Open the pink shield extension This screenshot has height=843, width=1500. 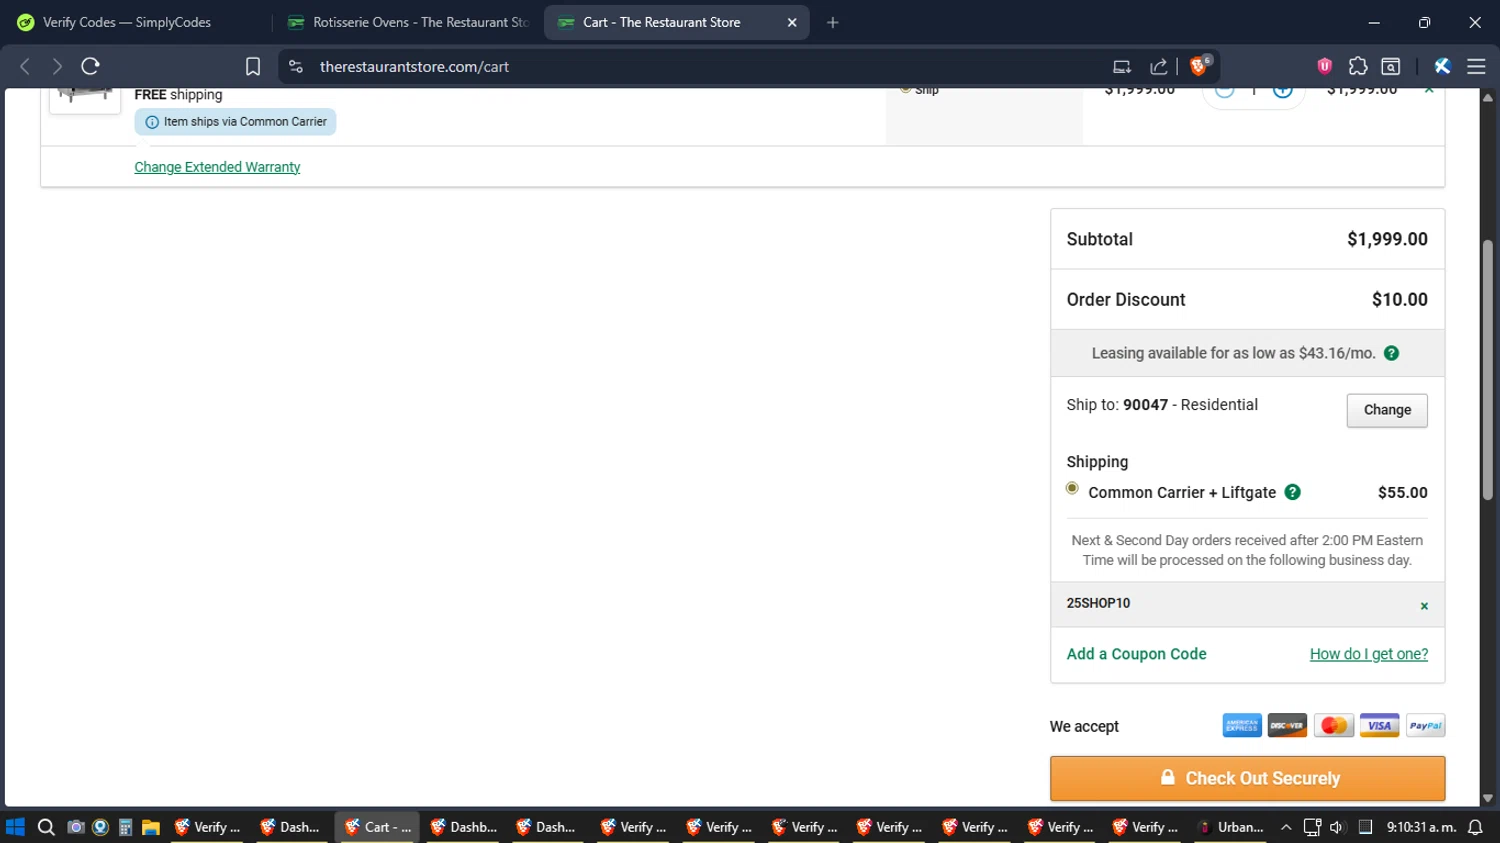(x=1325, y=67)
